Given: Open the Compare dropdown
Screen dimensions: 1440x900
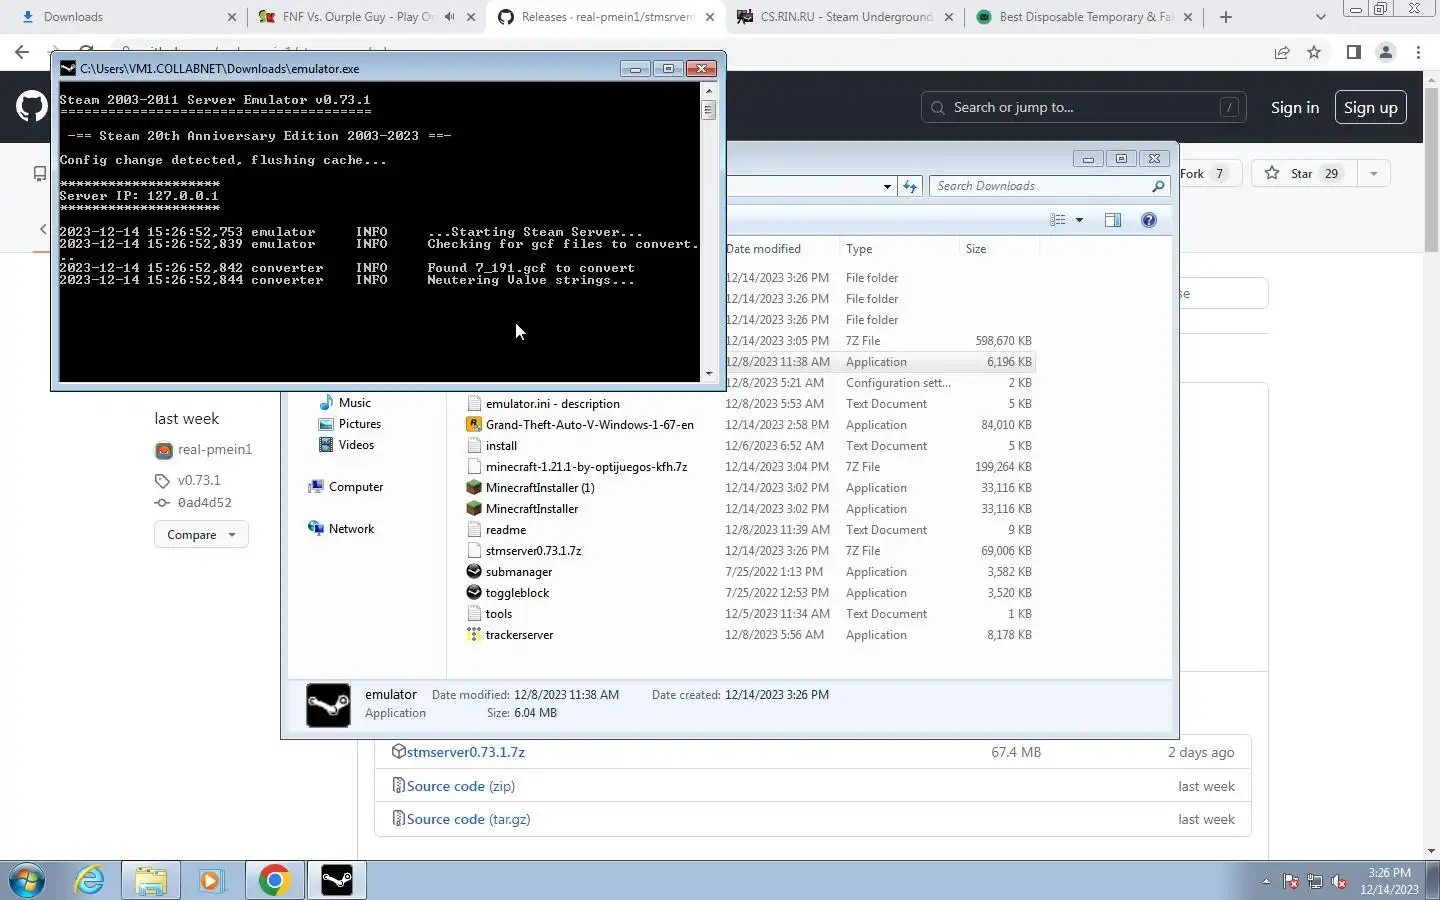Looking at the screenshot, I should tap(201, 534).
